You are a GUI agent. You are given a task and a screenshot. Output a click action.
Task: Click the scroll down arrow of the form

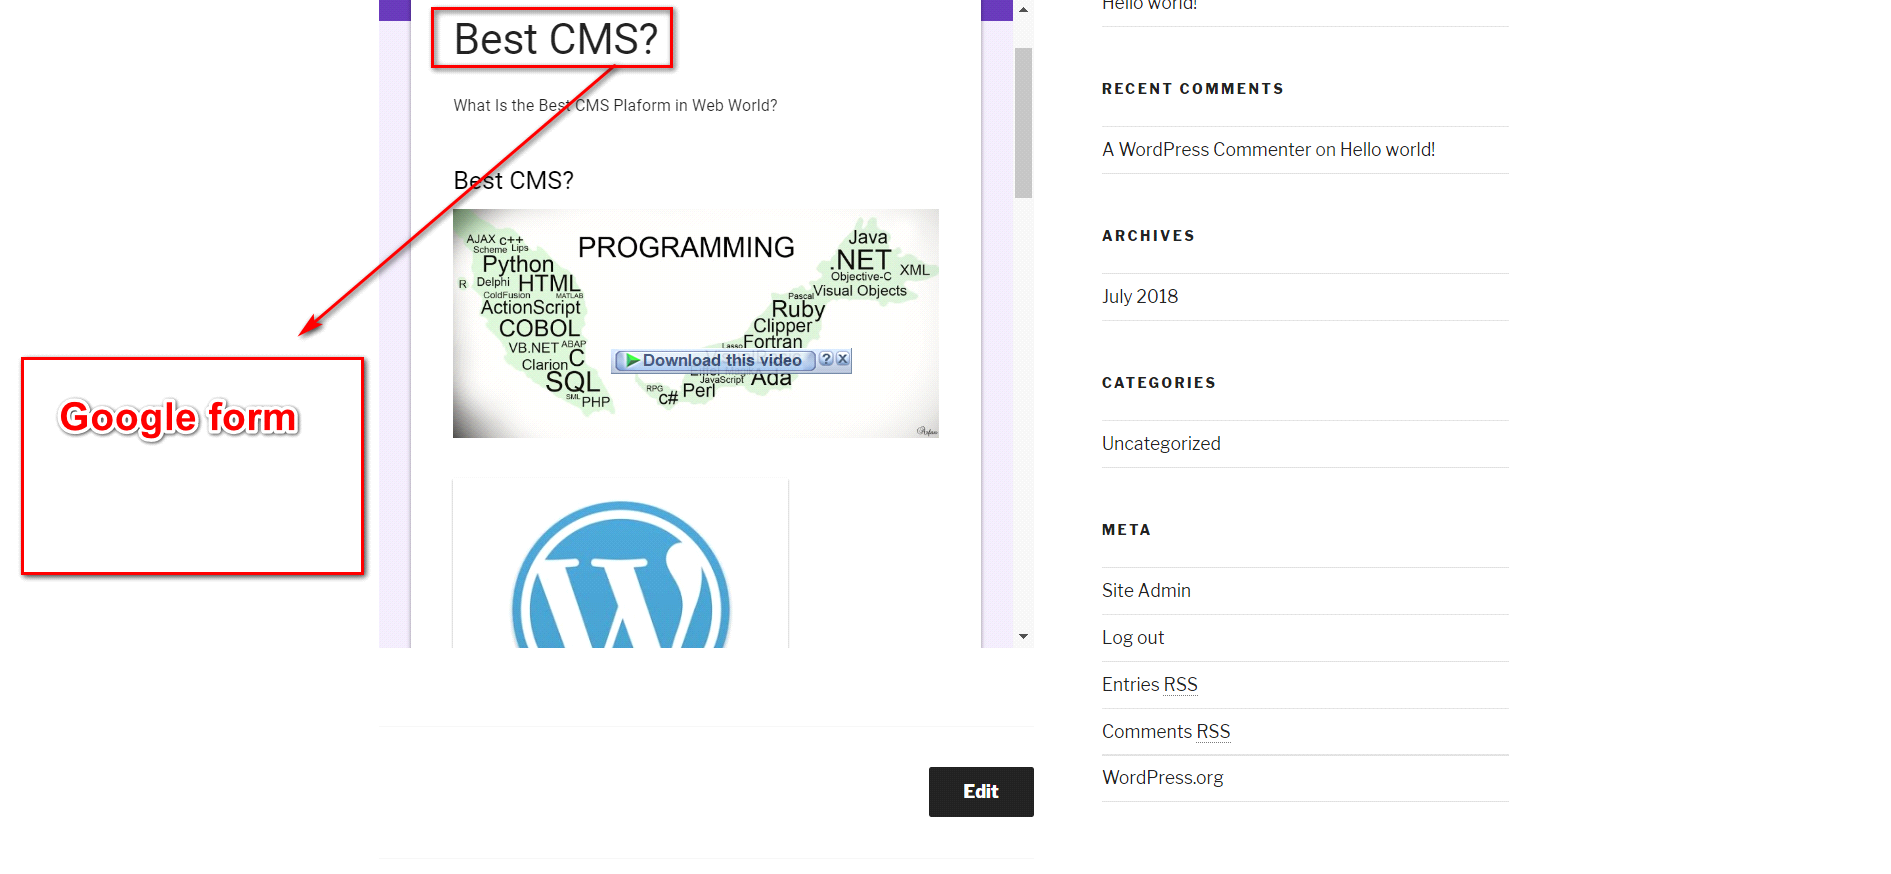pyautogui.click(x=1023, y=636)
